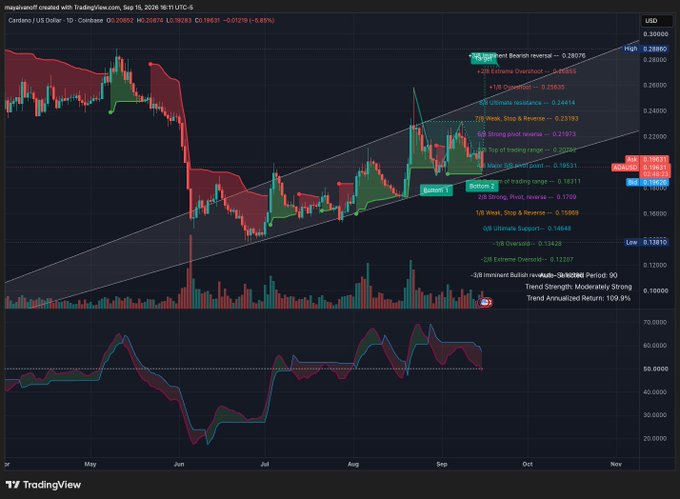Click the 02:48:23 countdown timer label
The height and width of the screenshot is (499, 680).
[655, 174]
